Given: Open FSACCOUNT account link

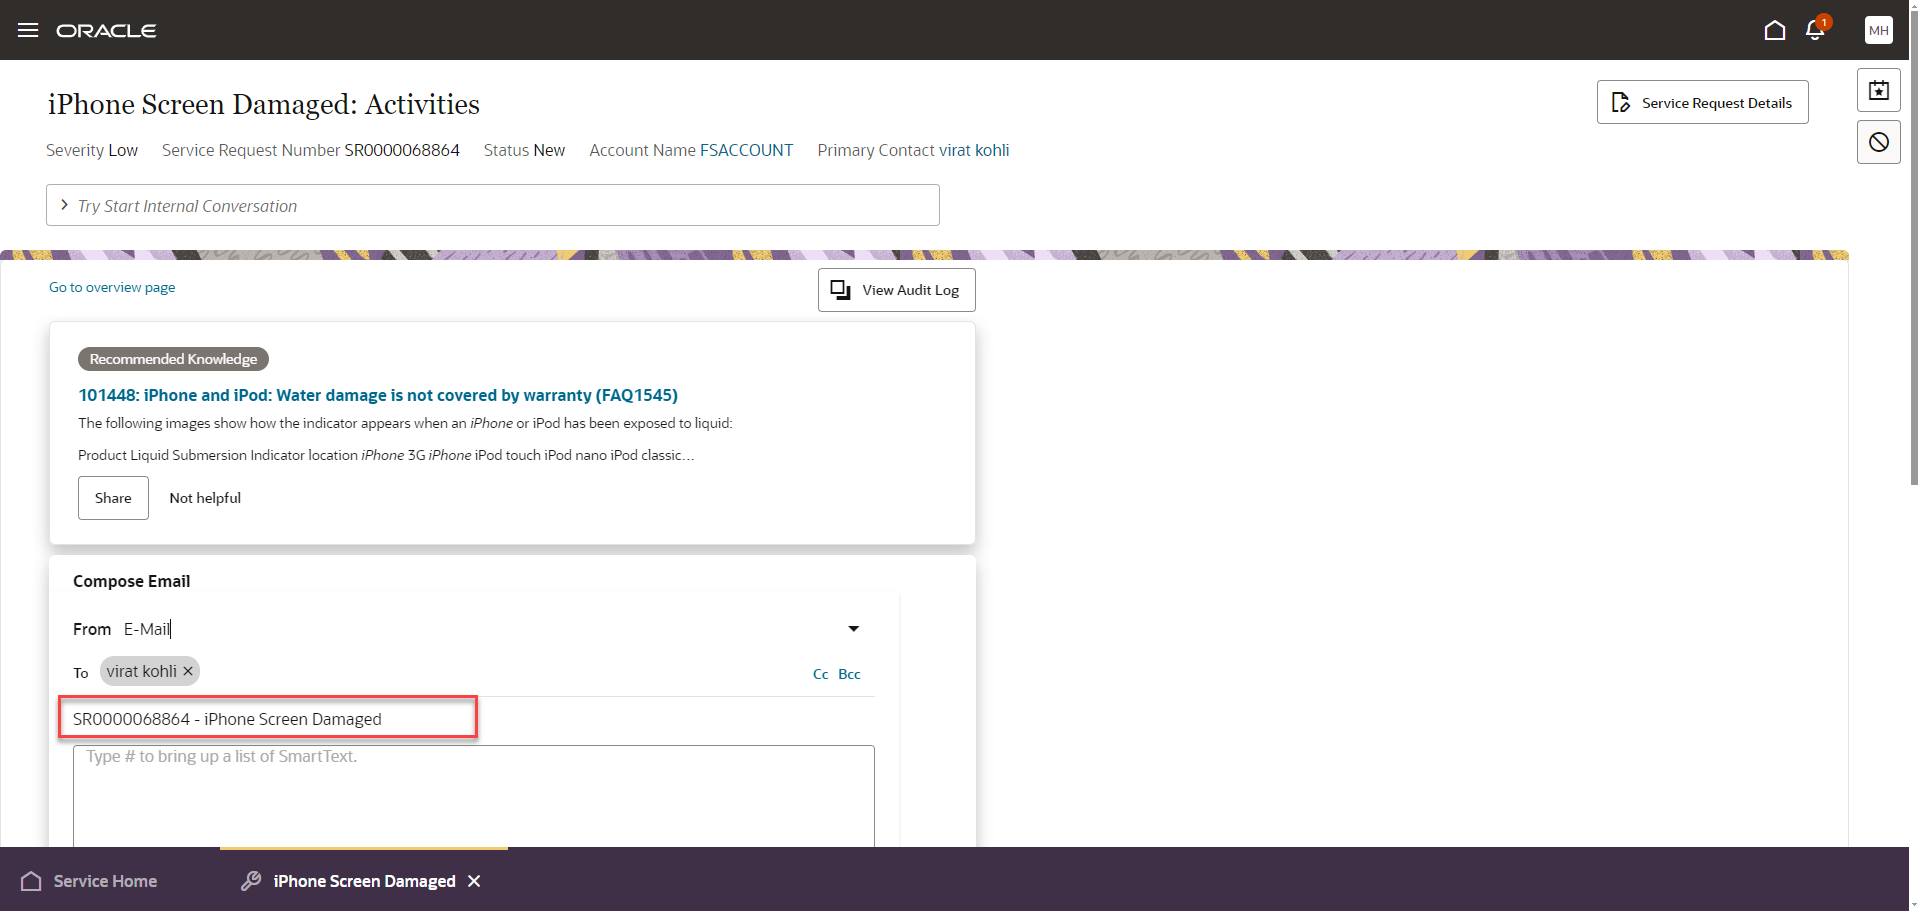Looking at the screenshot, I should (x=746, y=150).
